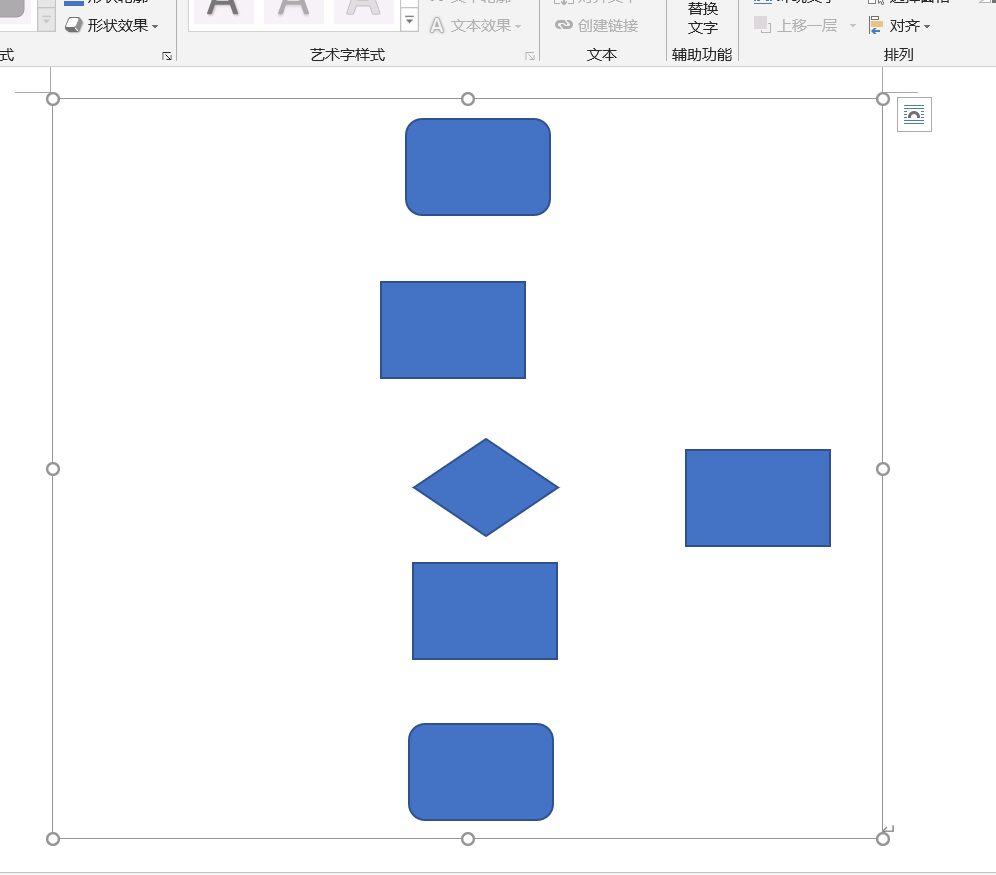Click the 辅助功能 group label
Viewport: 996px width, 875px height.
[702, 55]
